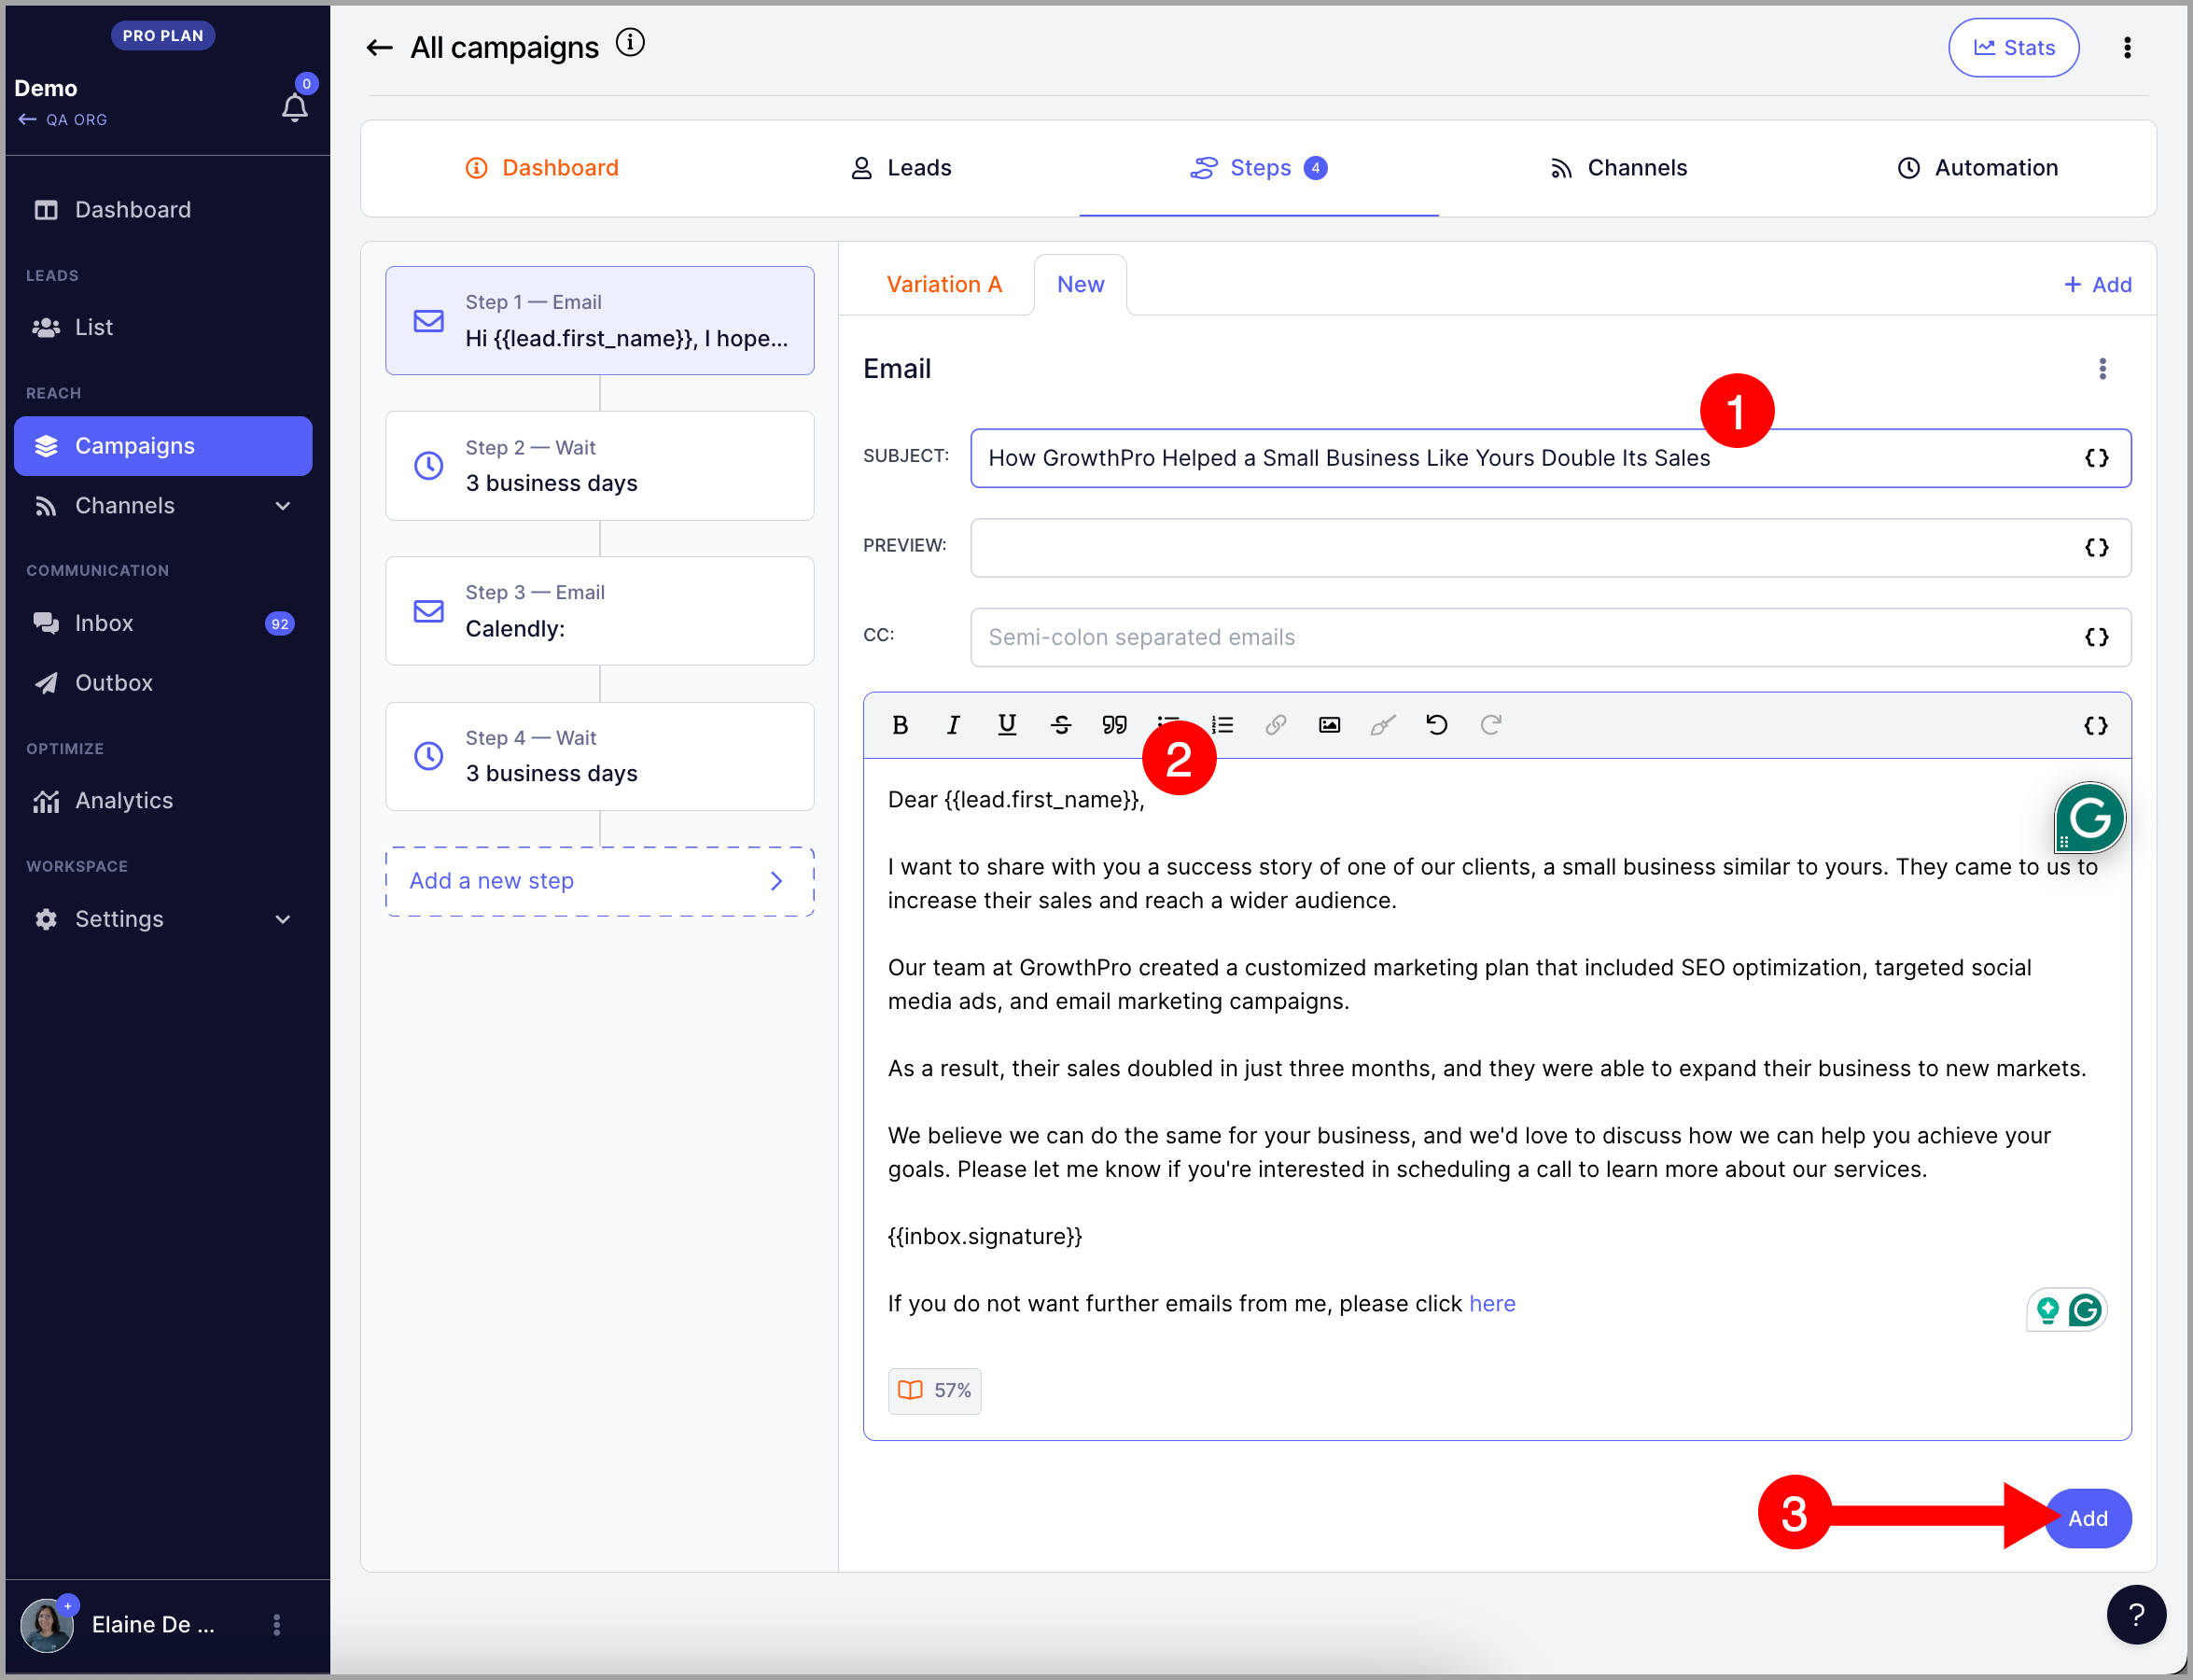Insert variable into CC field

(2097, 637)
